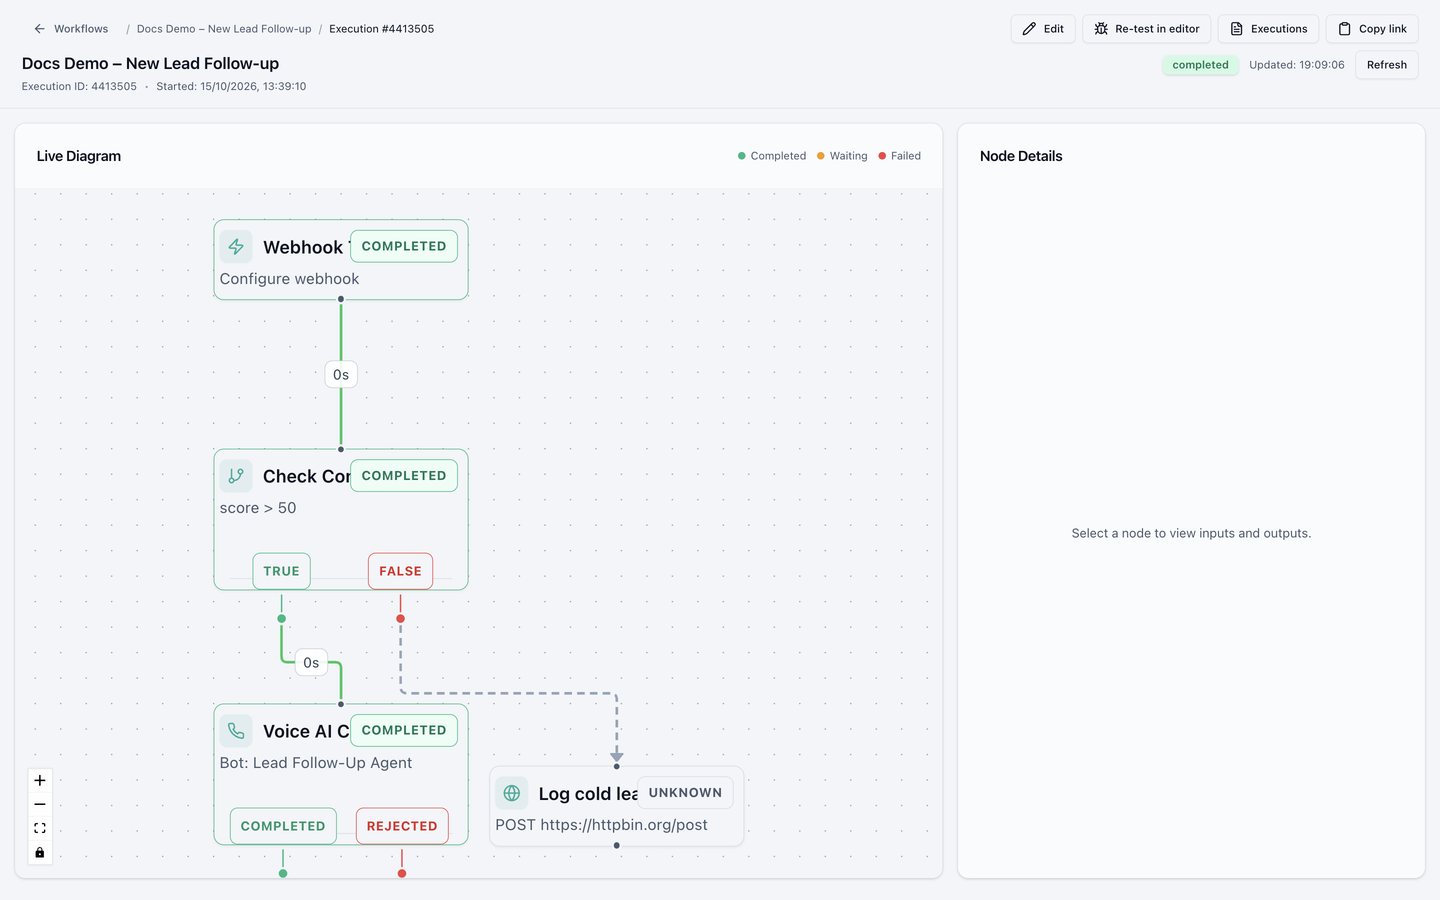This screenshot has width=1440, height=900.
Task: Click the 'Failed' legend entry
Action: point(900,156)
